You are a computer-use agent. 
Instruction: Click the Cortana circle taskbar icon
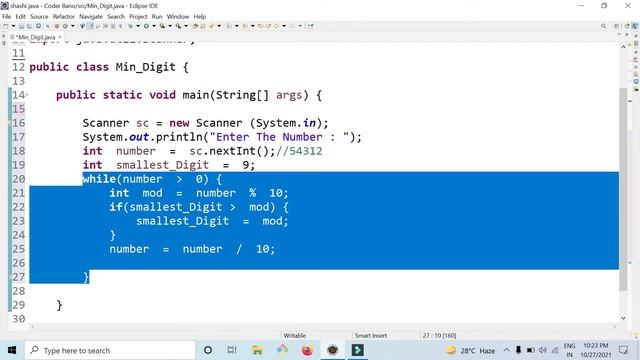[208, 350]
